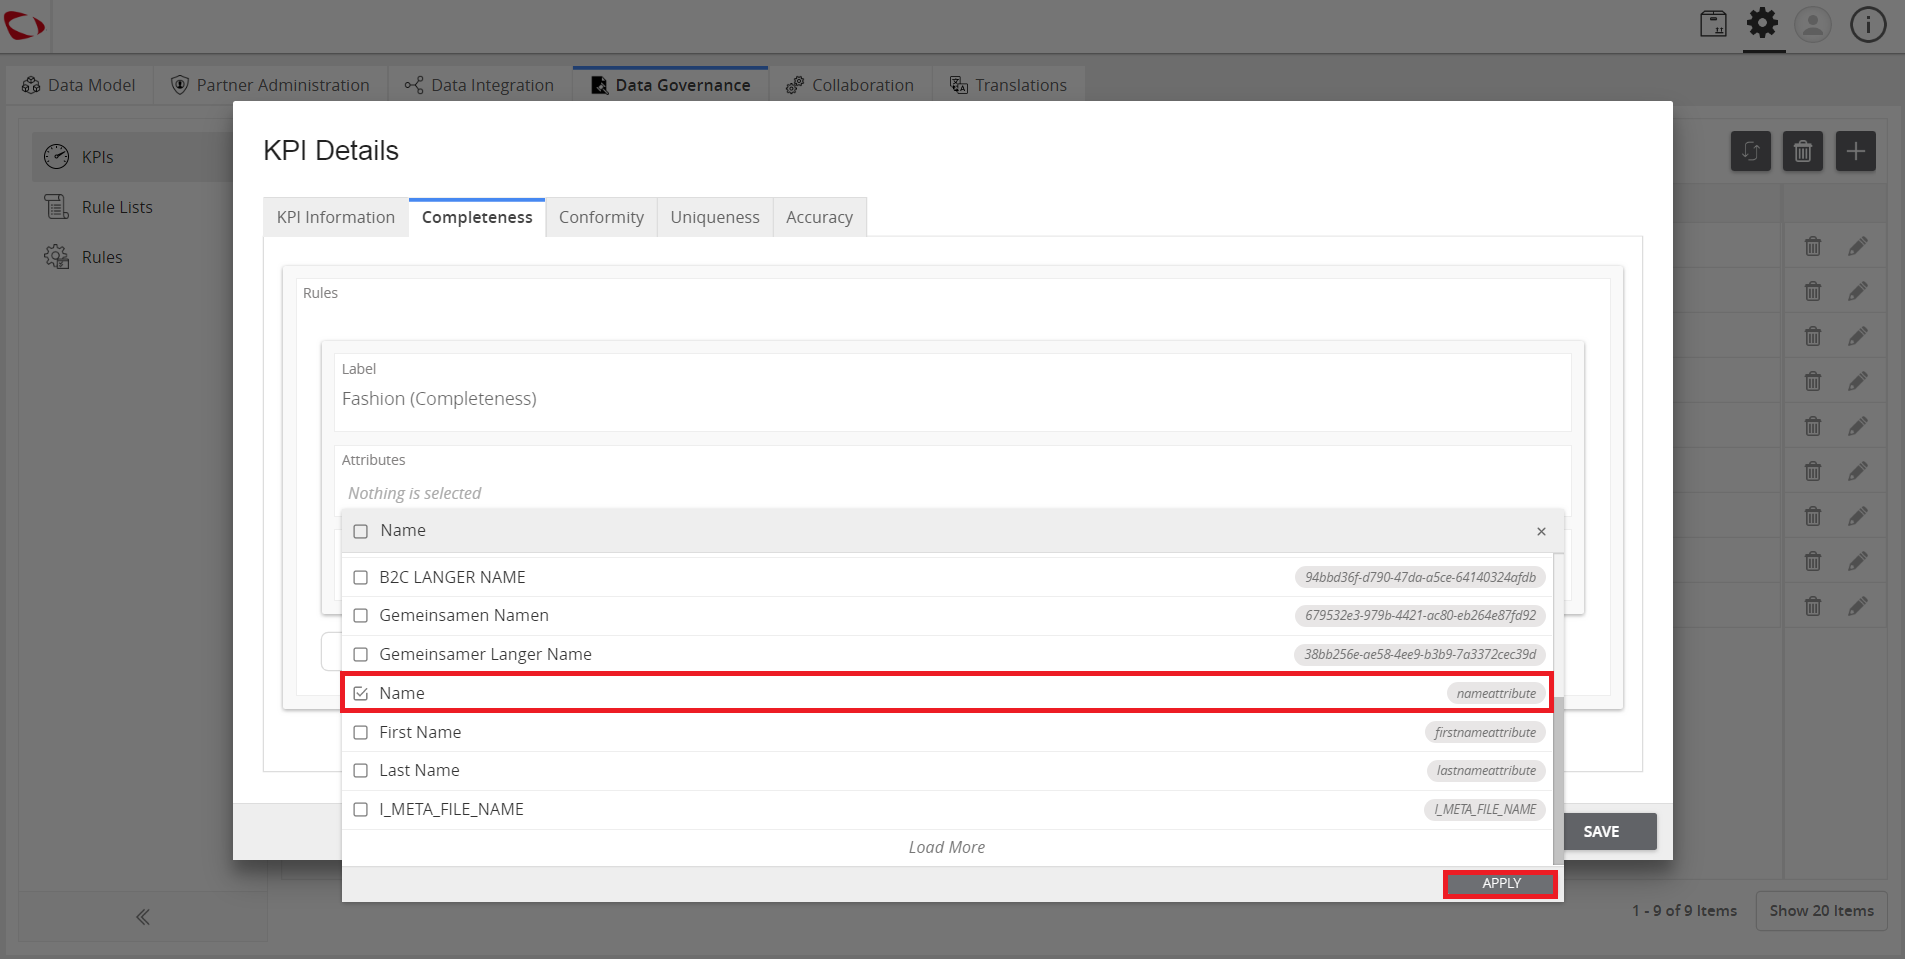The height and width of the screenshot is (959, 1905).
Task: Open the info icon in top bar
Action: (x=1868, y=24)
